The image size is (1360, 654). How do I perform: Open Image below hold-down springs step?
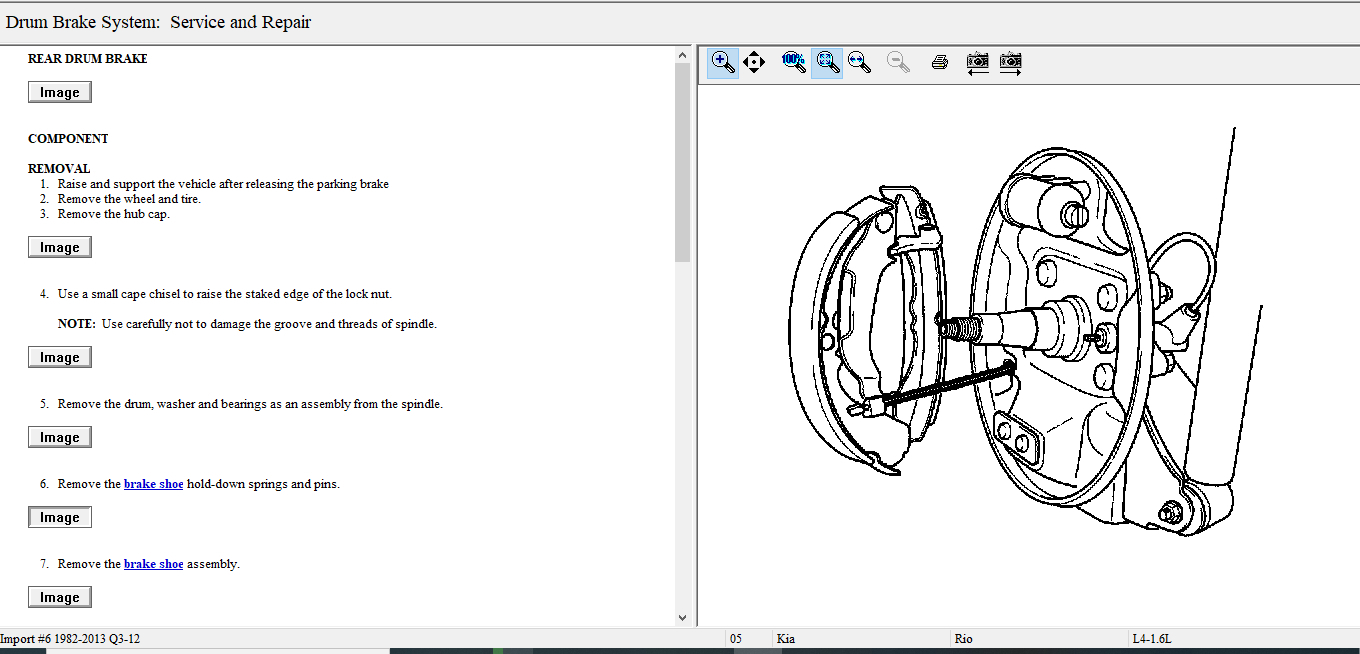tap(60, 517)
